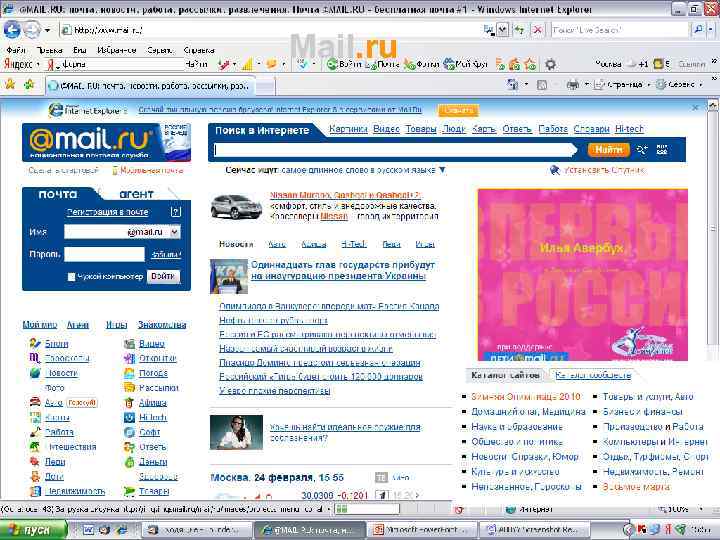720x540 pixels.
Task: Click the help question-mark in mail login box
Action: [176, 212]
